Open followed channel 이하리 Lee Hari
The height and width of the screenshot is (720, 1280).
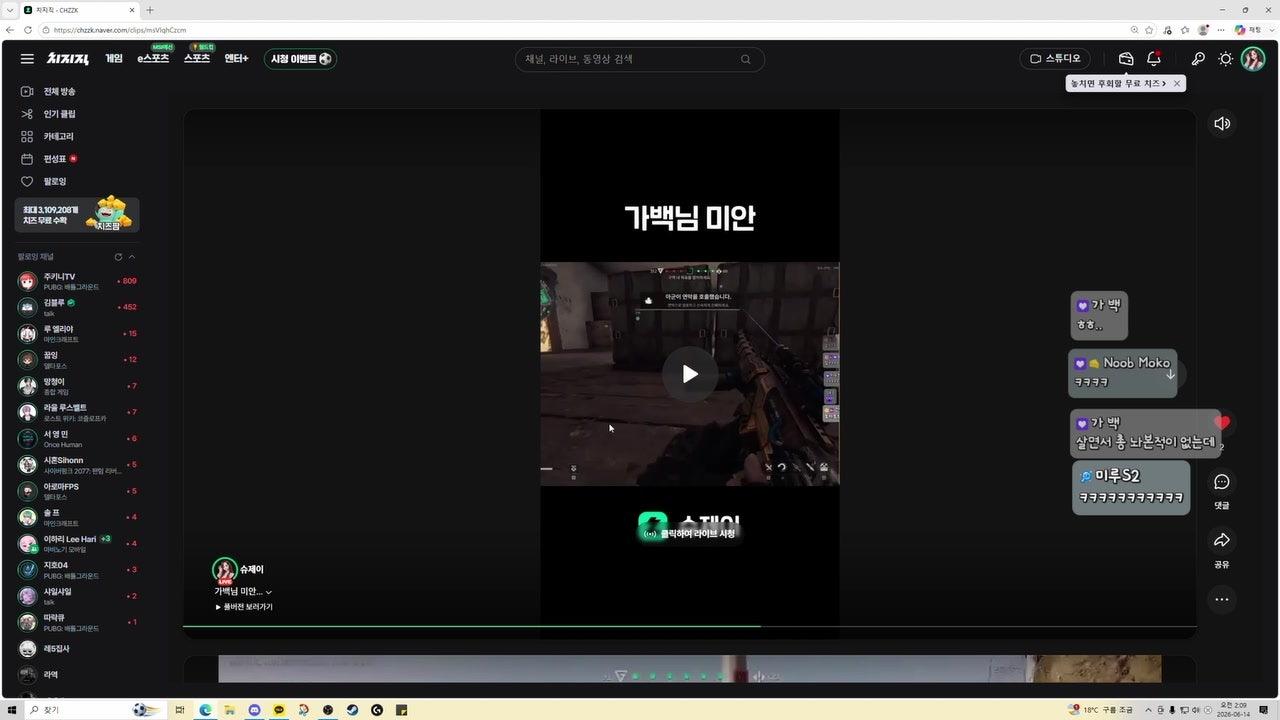[78, 543]
